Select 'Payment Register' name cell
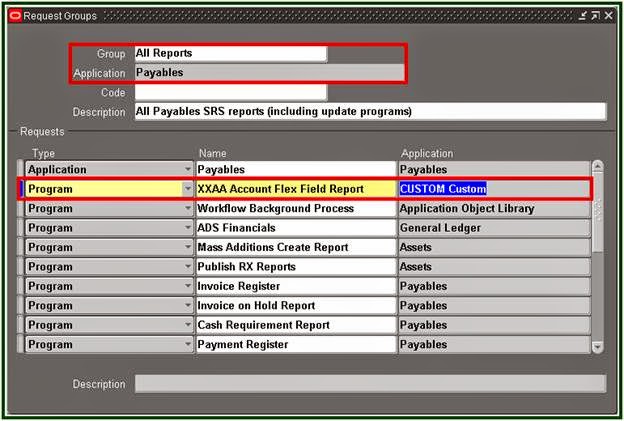624x421 pixels. [296, 345]
